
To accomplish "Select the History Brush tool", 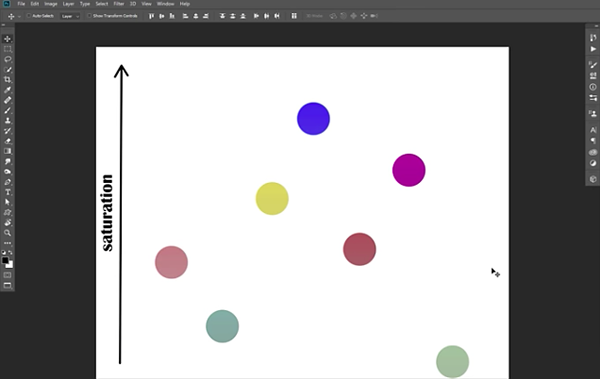I will [x=7, y=131].
